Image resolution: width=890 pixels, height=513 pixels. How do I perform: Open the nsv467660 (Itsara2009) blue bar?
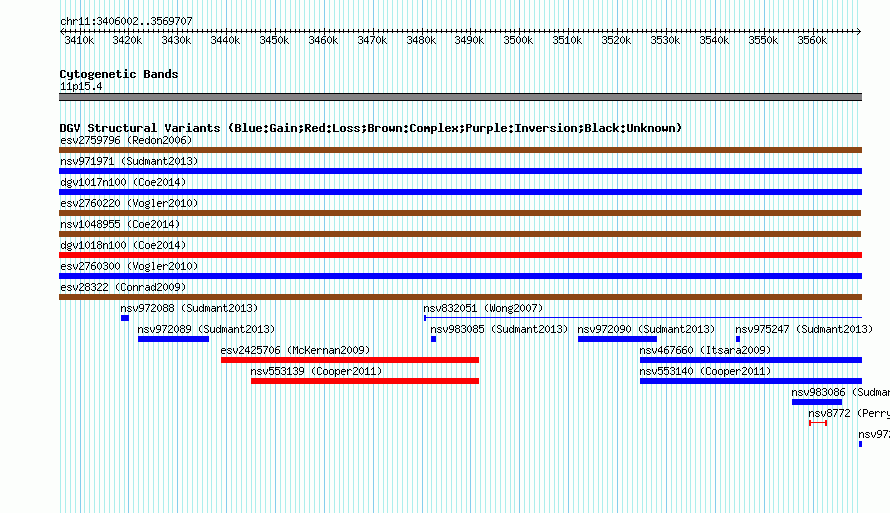[751, 360]
